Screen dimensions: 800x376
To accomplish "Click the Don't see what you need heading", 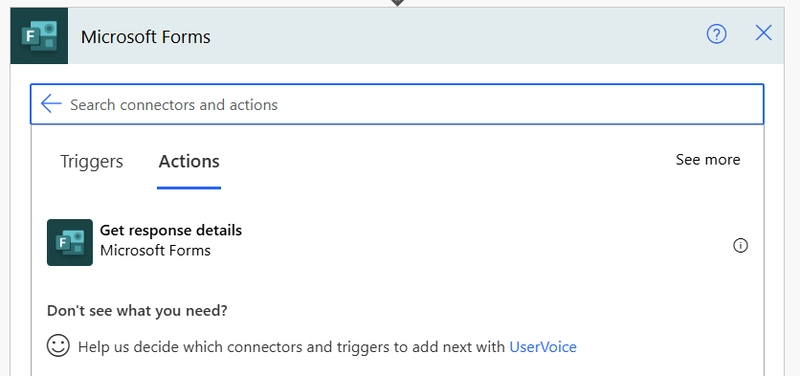I will 137,311.
